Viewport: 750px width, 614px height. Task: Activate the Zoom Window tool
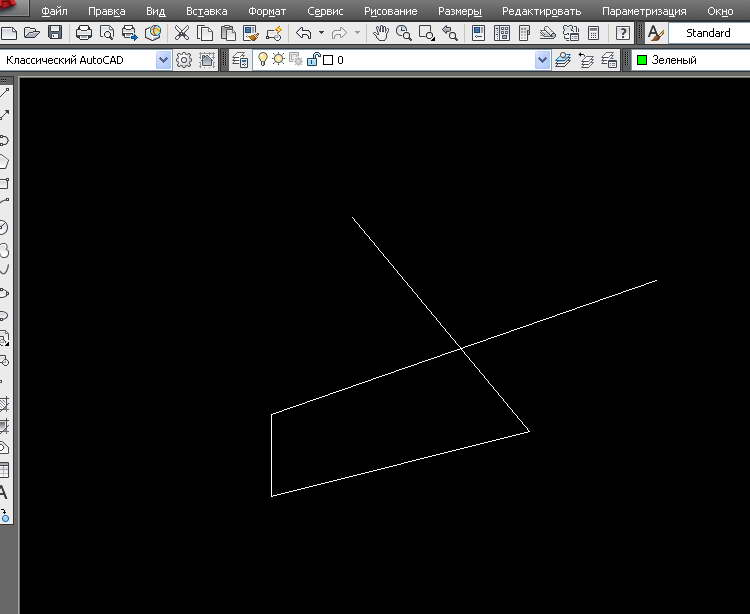[427, 33]
